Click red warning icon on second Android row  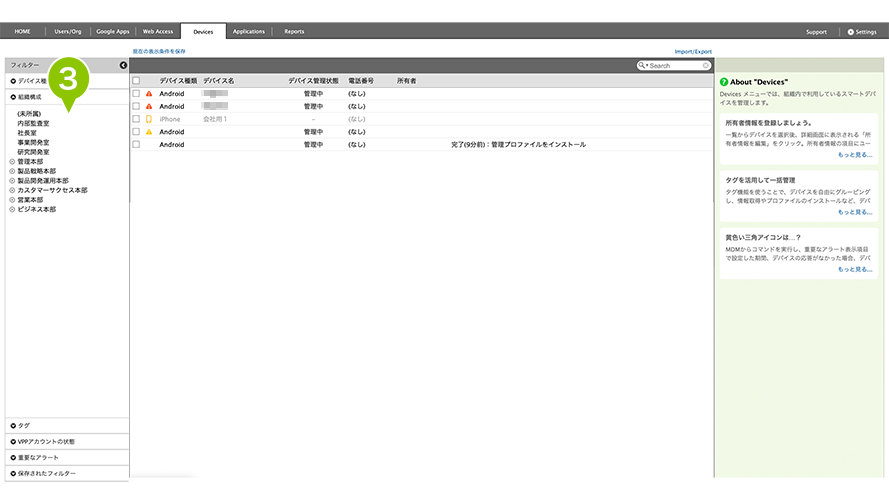tap(149, 107)
